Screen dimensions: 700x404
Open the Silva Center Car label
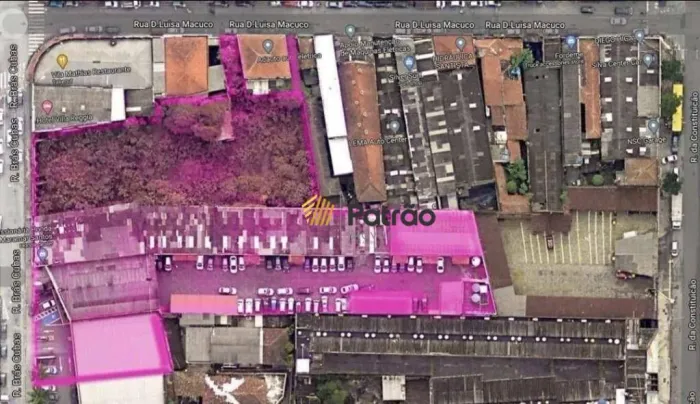tap(616, 63)
